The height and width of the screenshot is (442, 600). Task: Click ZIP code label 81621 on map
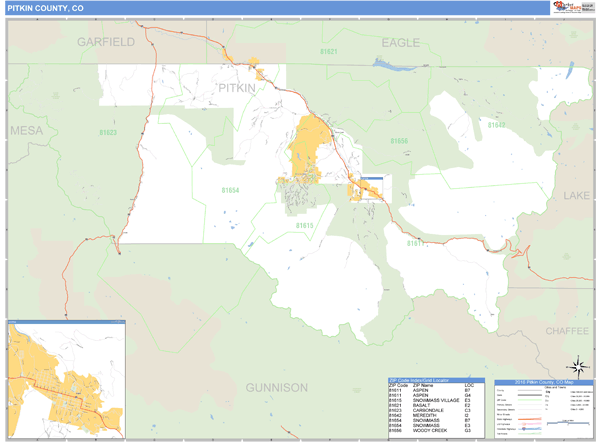(329, 52)
